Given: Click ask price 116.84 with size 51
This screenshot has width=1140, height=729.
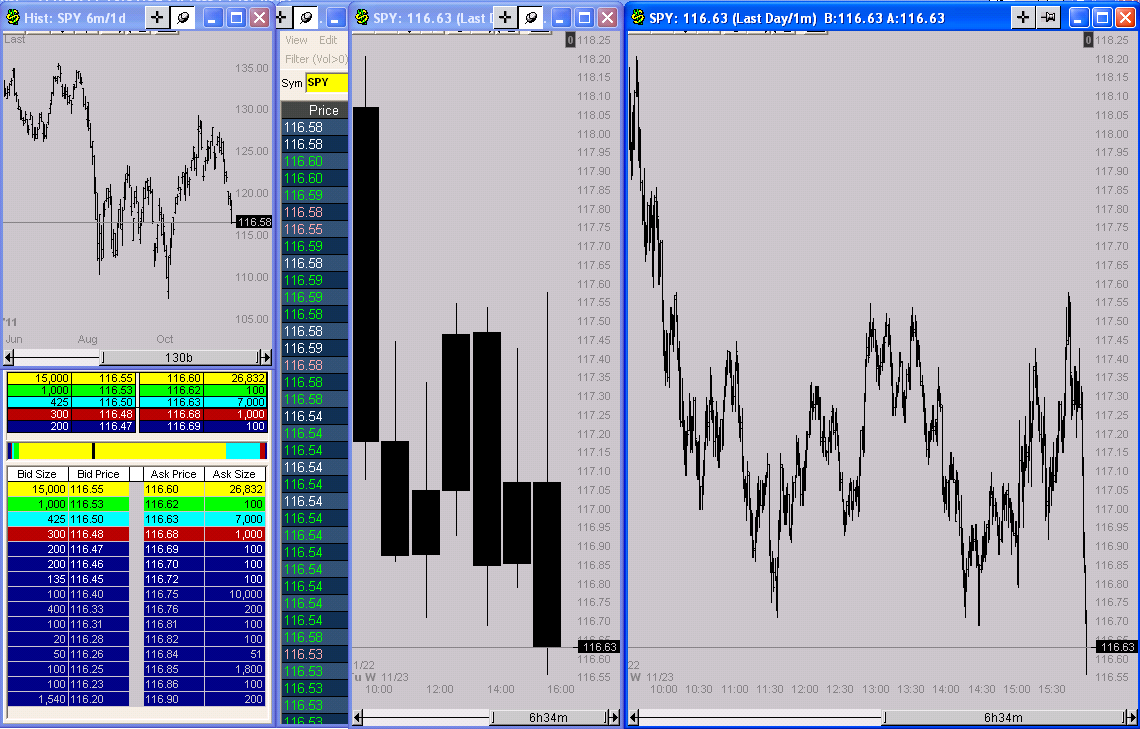Looking at the screenshot, I should (x=174, y=654).
